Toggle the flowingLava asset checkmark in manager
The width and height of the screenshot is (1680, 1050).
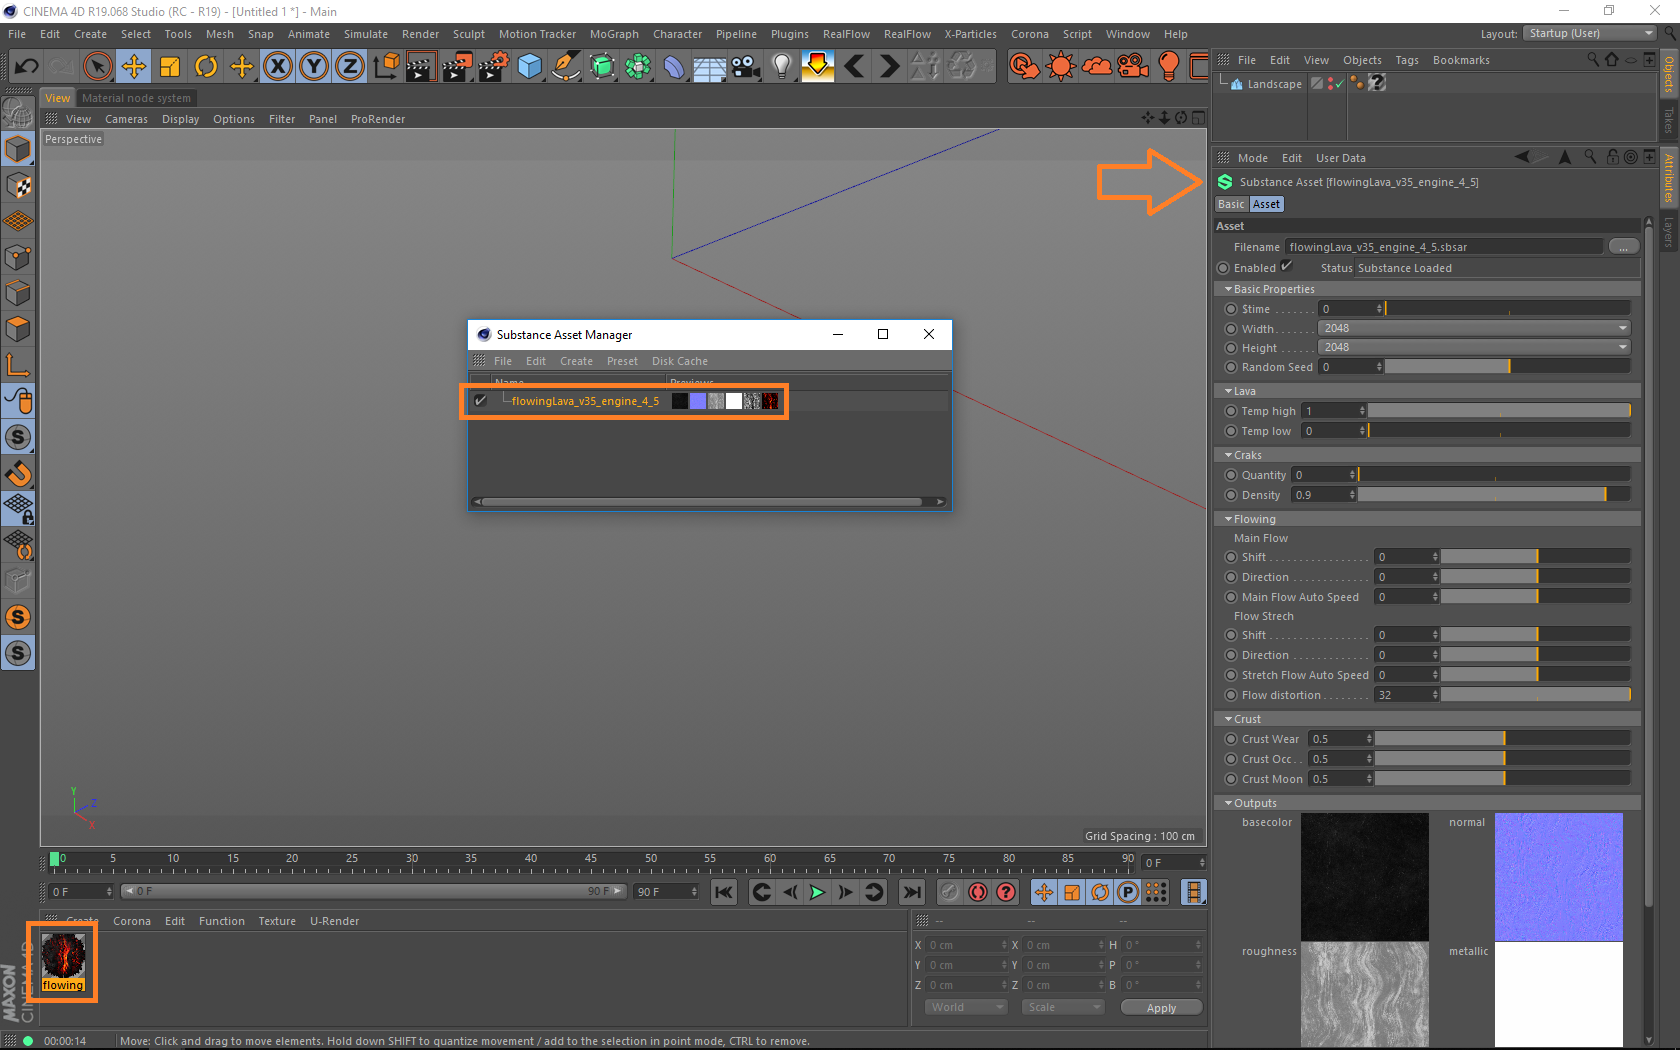(481, 401)
